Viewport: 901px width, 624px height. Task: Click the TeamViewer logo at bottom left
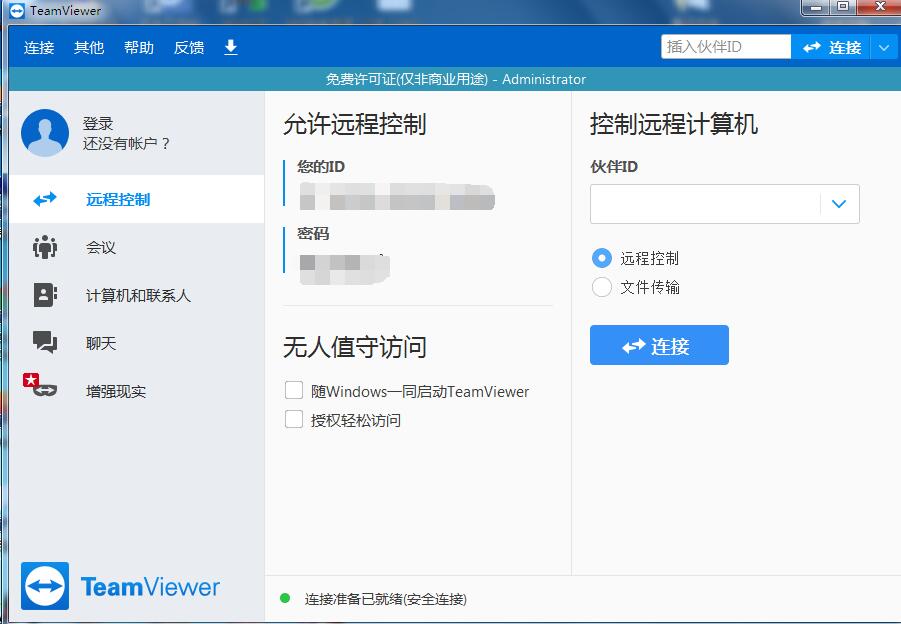pyautogui.click(x=120, y=586)
